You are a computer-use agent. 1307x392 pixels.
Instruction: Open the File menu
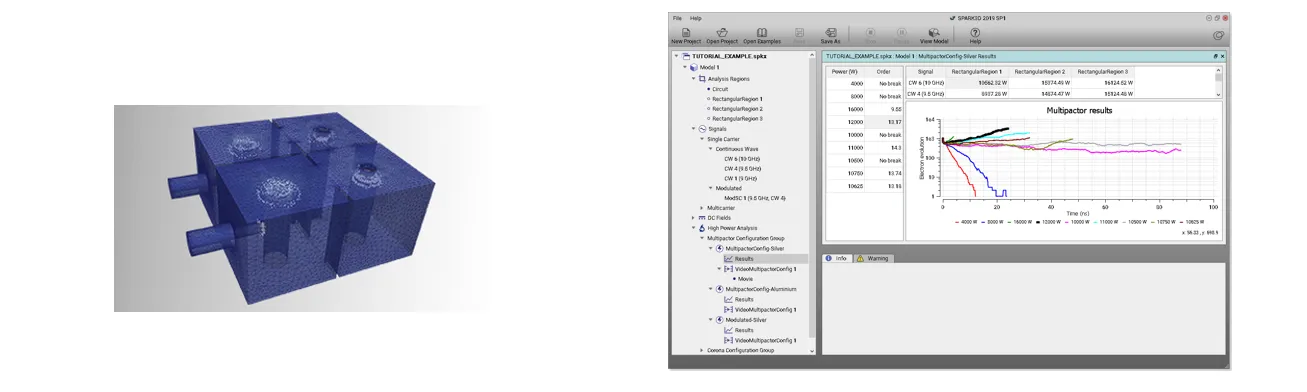677,18
